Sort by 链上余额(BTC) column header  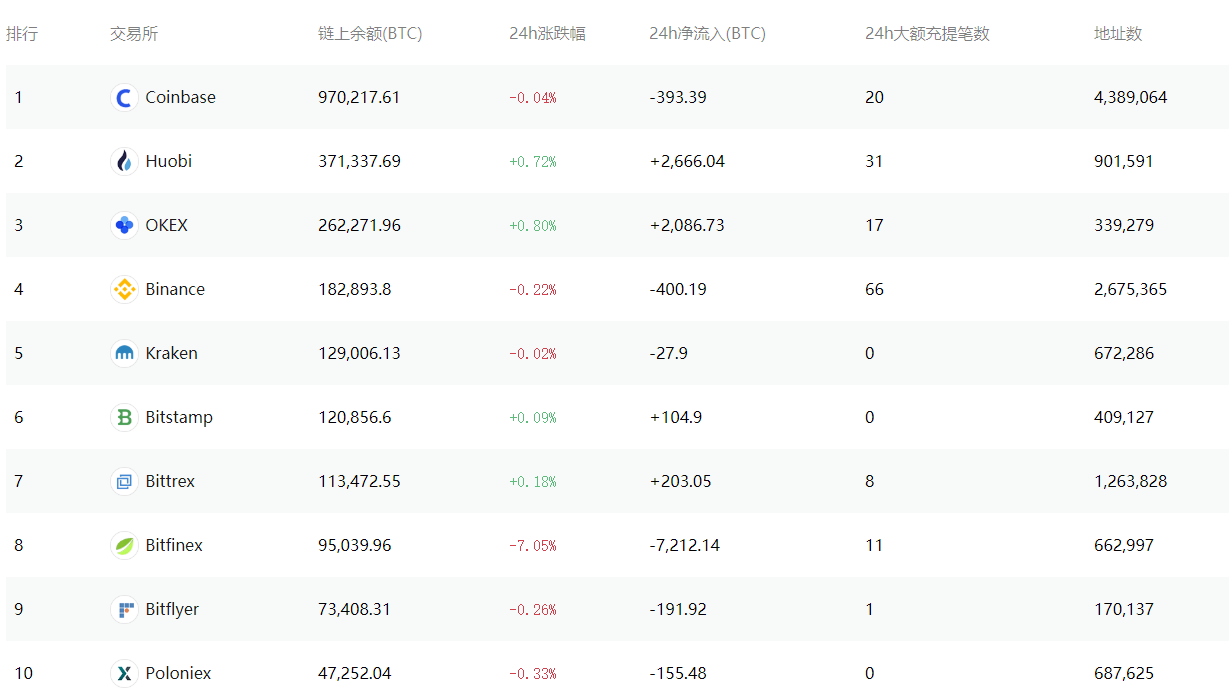(x=370, y=34)
